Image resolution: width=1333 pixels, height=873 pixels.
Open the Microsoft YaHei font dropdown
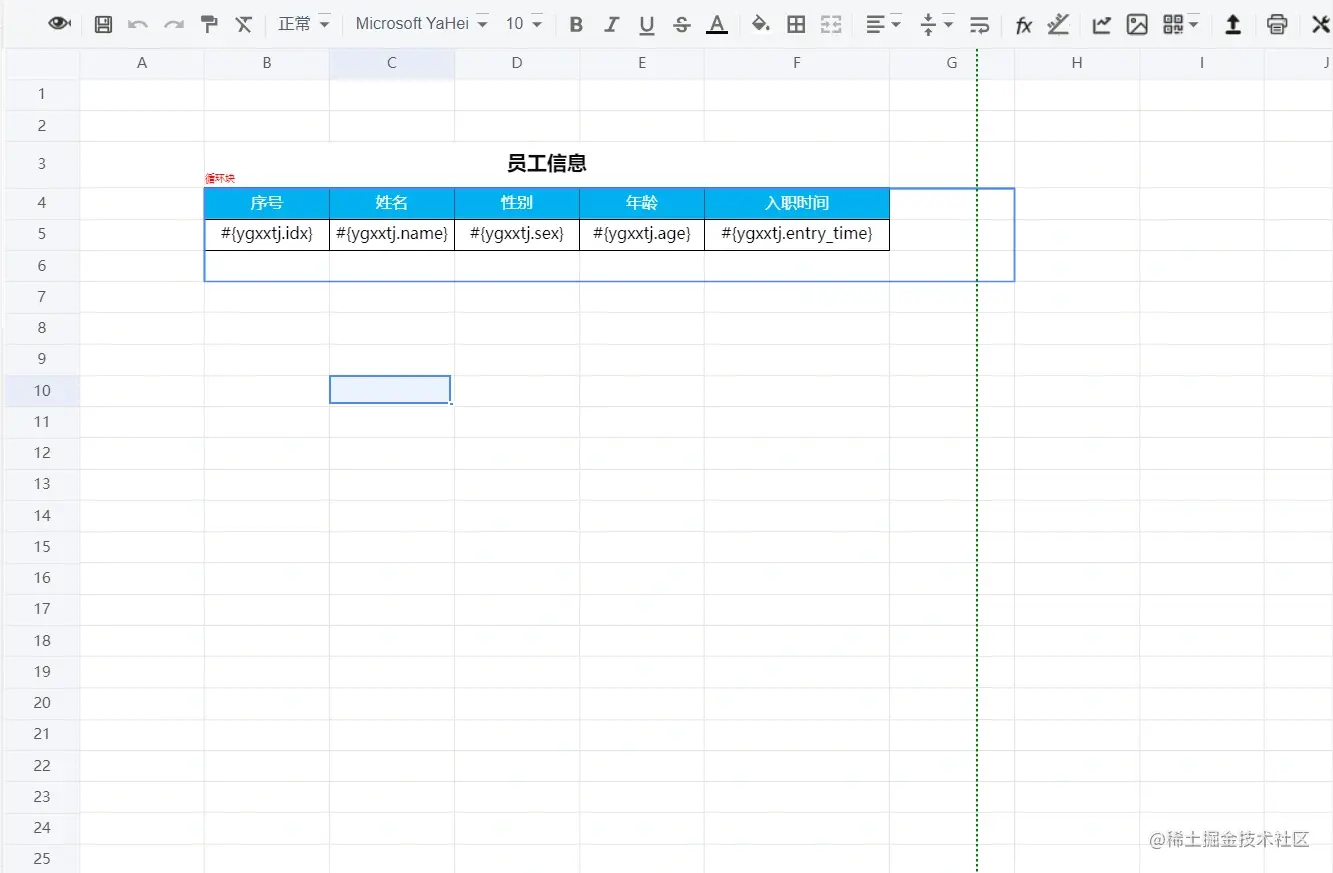[421, 23]
